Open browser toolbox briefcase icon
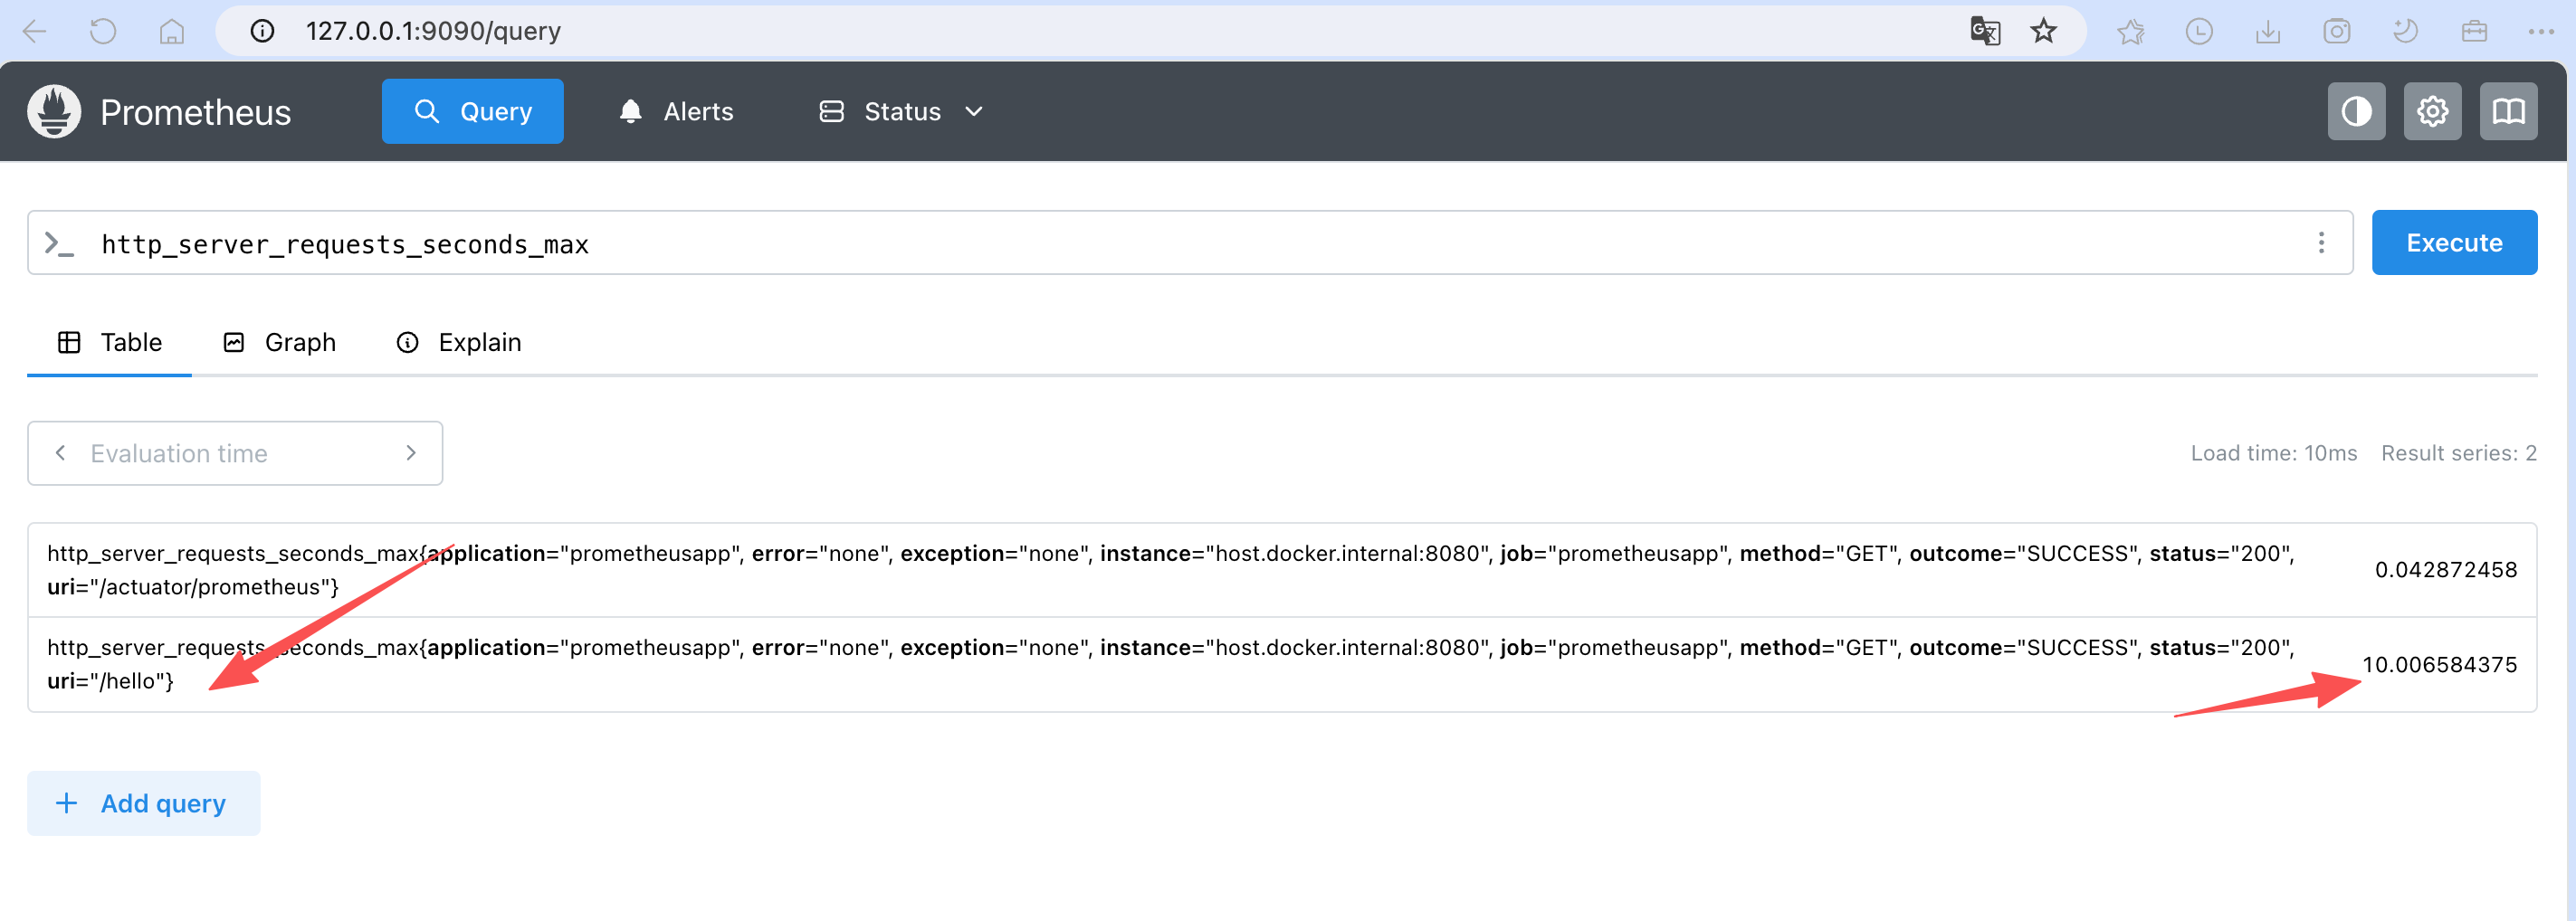Viewport: 2576px width, 921px height. [2474, 32]
